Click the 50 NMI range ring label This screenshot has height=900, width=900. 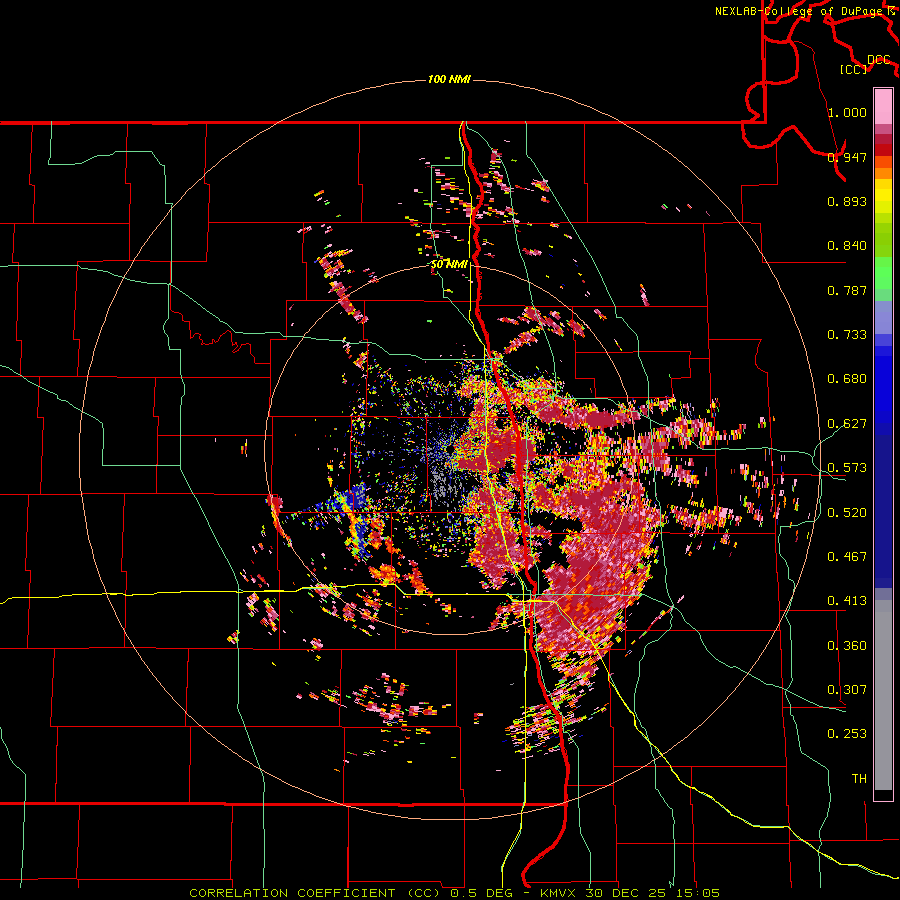(x=449, y=265)
